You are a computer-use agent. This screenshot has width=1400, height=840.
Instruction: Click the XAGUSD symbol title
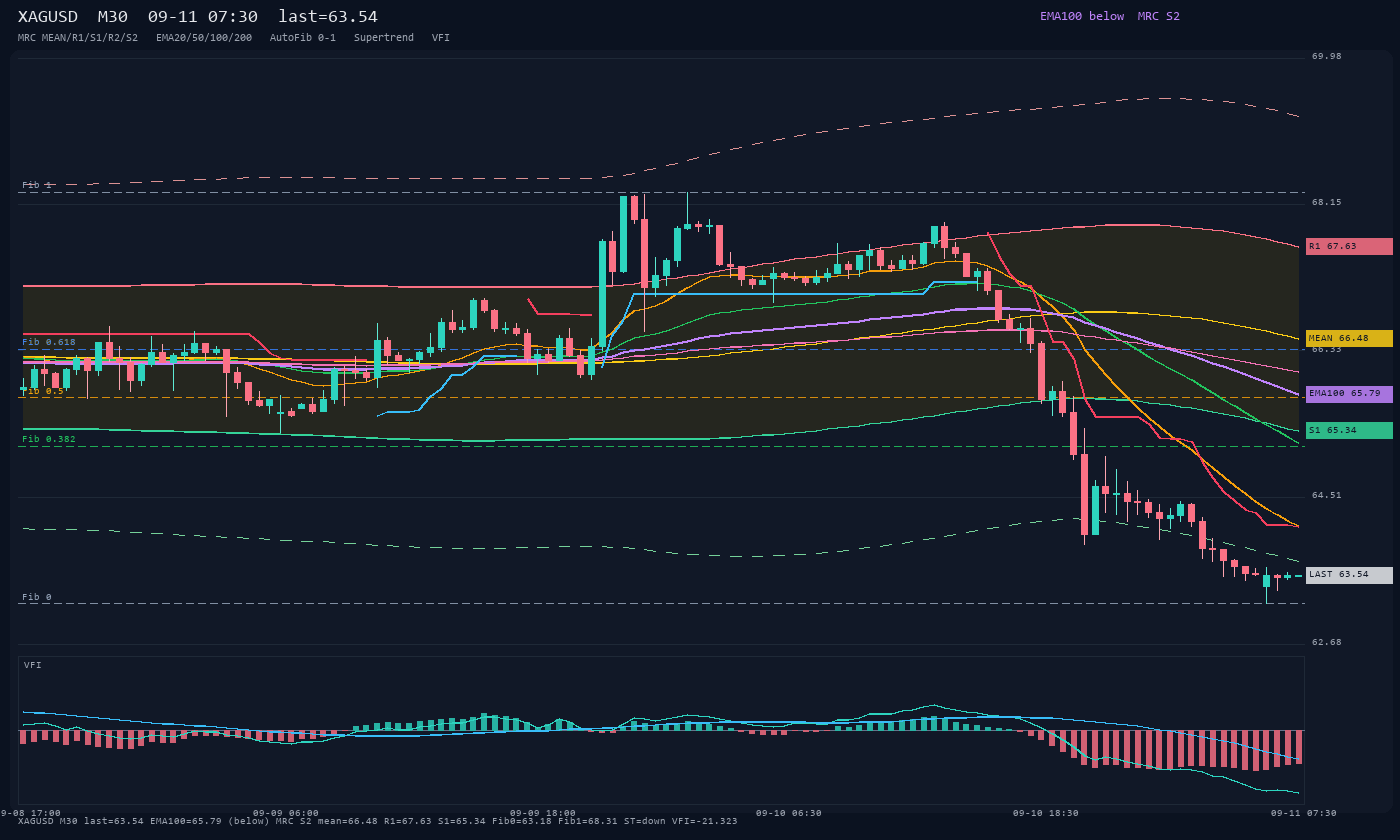(x=48, y=17)
